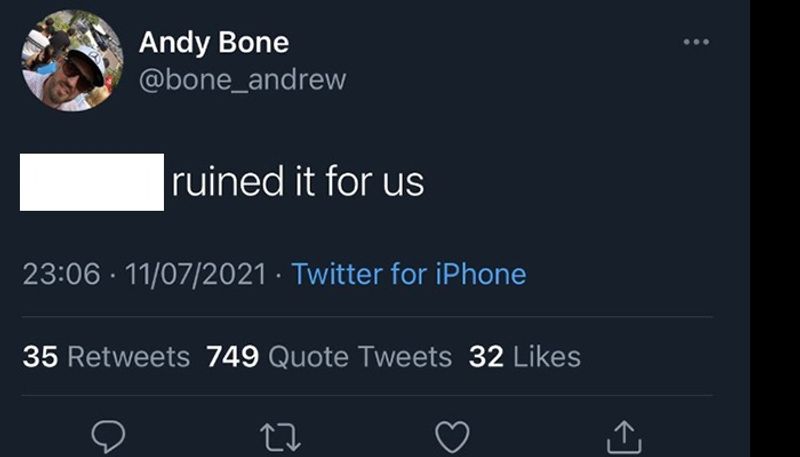Click the black strip along the right edge
The width and height of the screenshot is (800, 457).
click(775, 228)
